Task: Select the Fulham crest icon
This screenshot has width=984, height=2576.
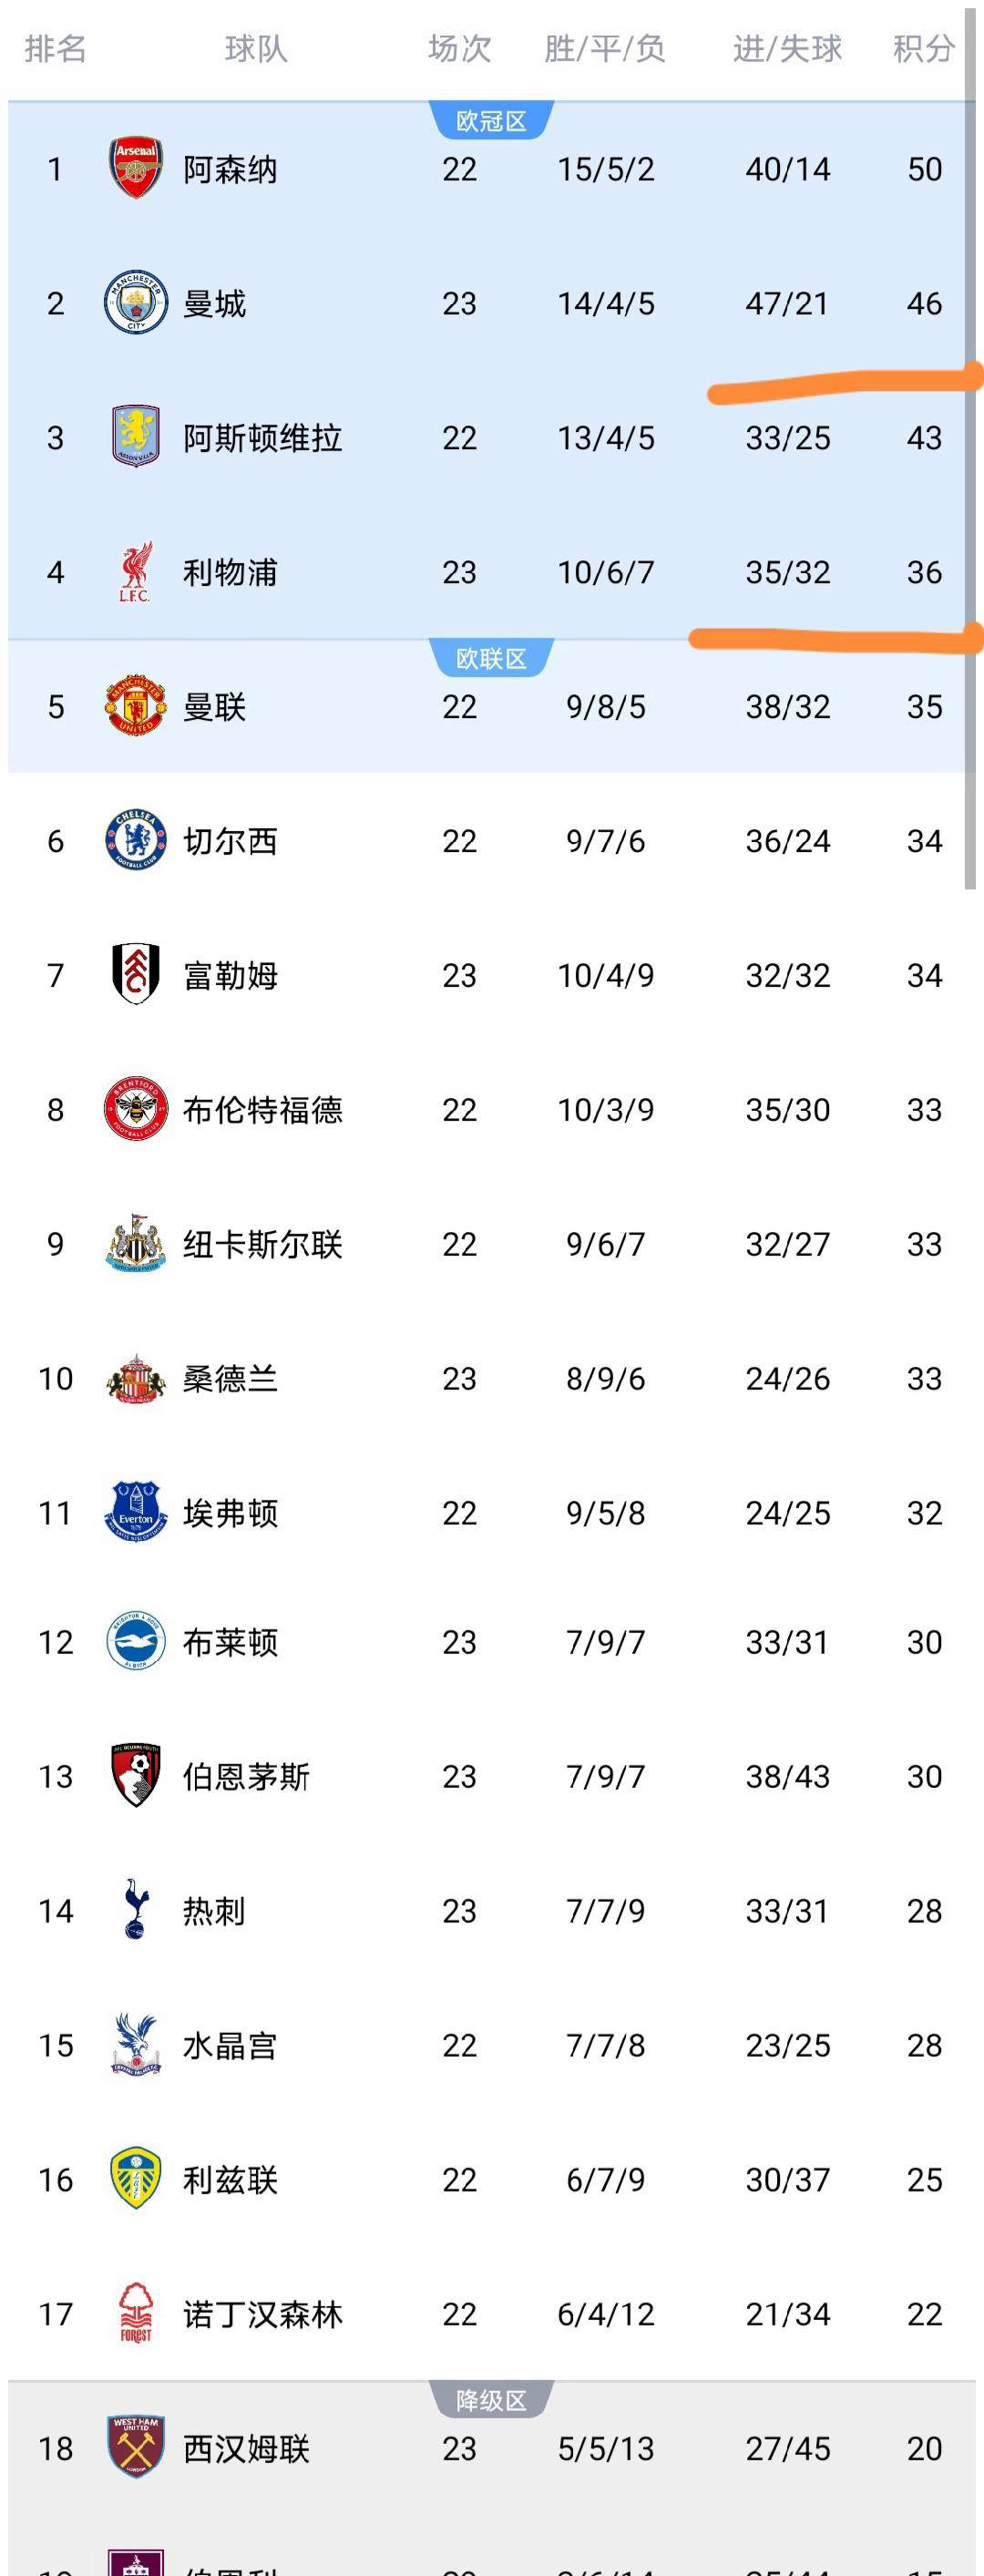Action: click(135, 974)
